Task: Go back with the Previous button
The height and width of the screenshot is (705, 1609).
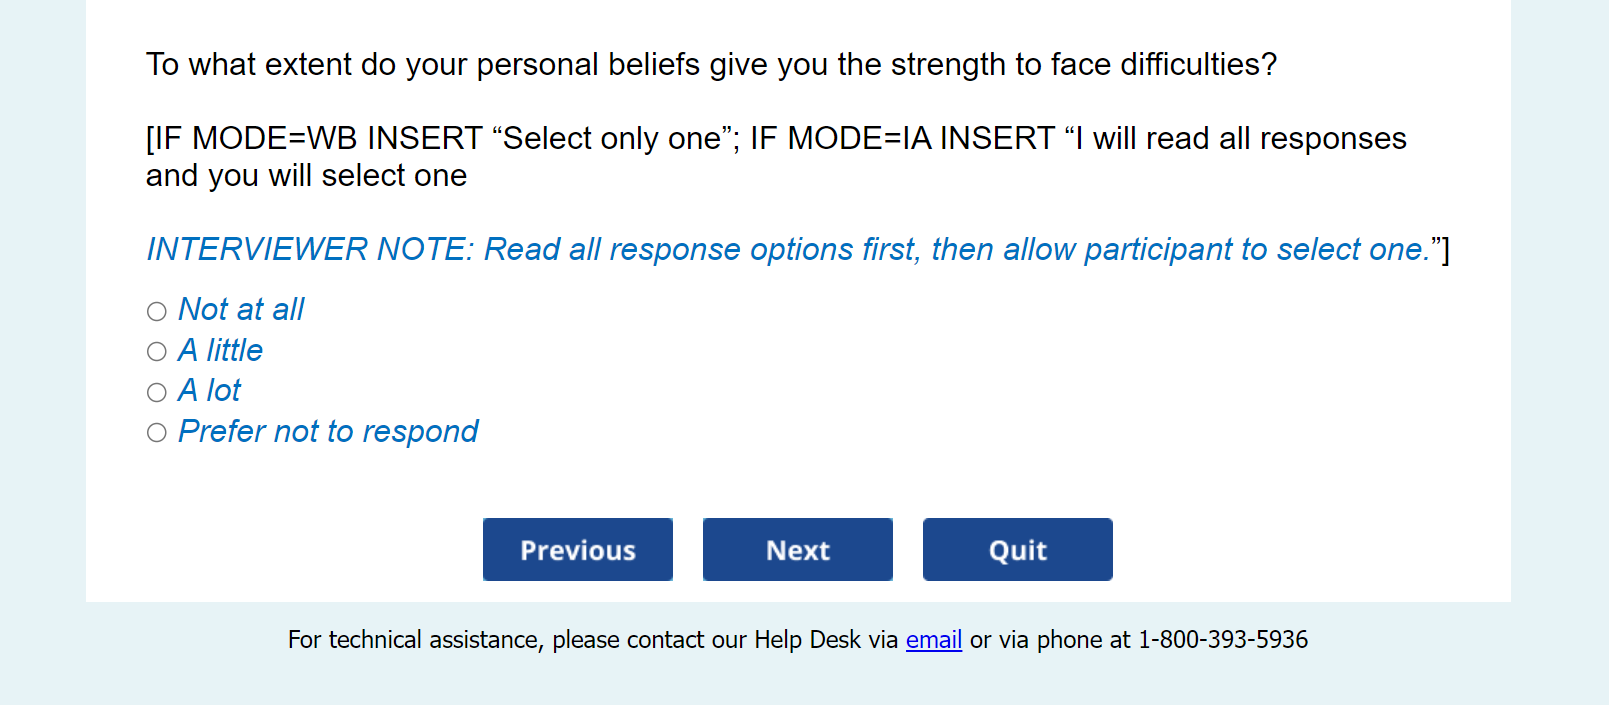Action: pos(577,549)
